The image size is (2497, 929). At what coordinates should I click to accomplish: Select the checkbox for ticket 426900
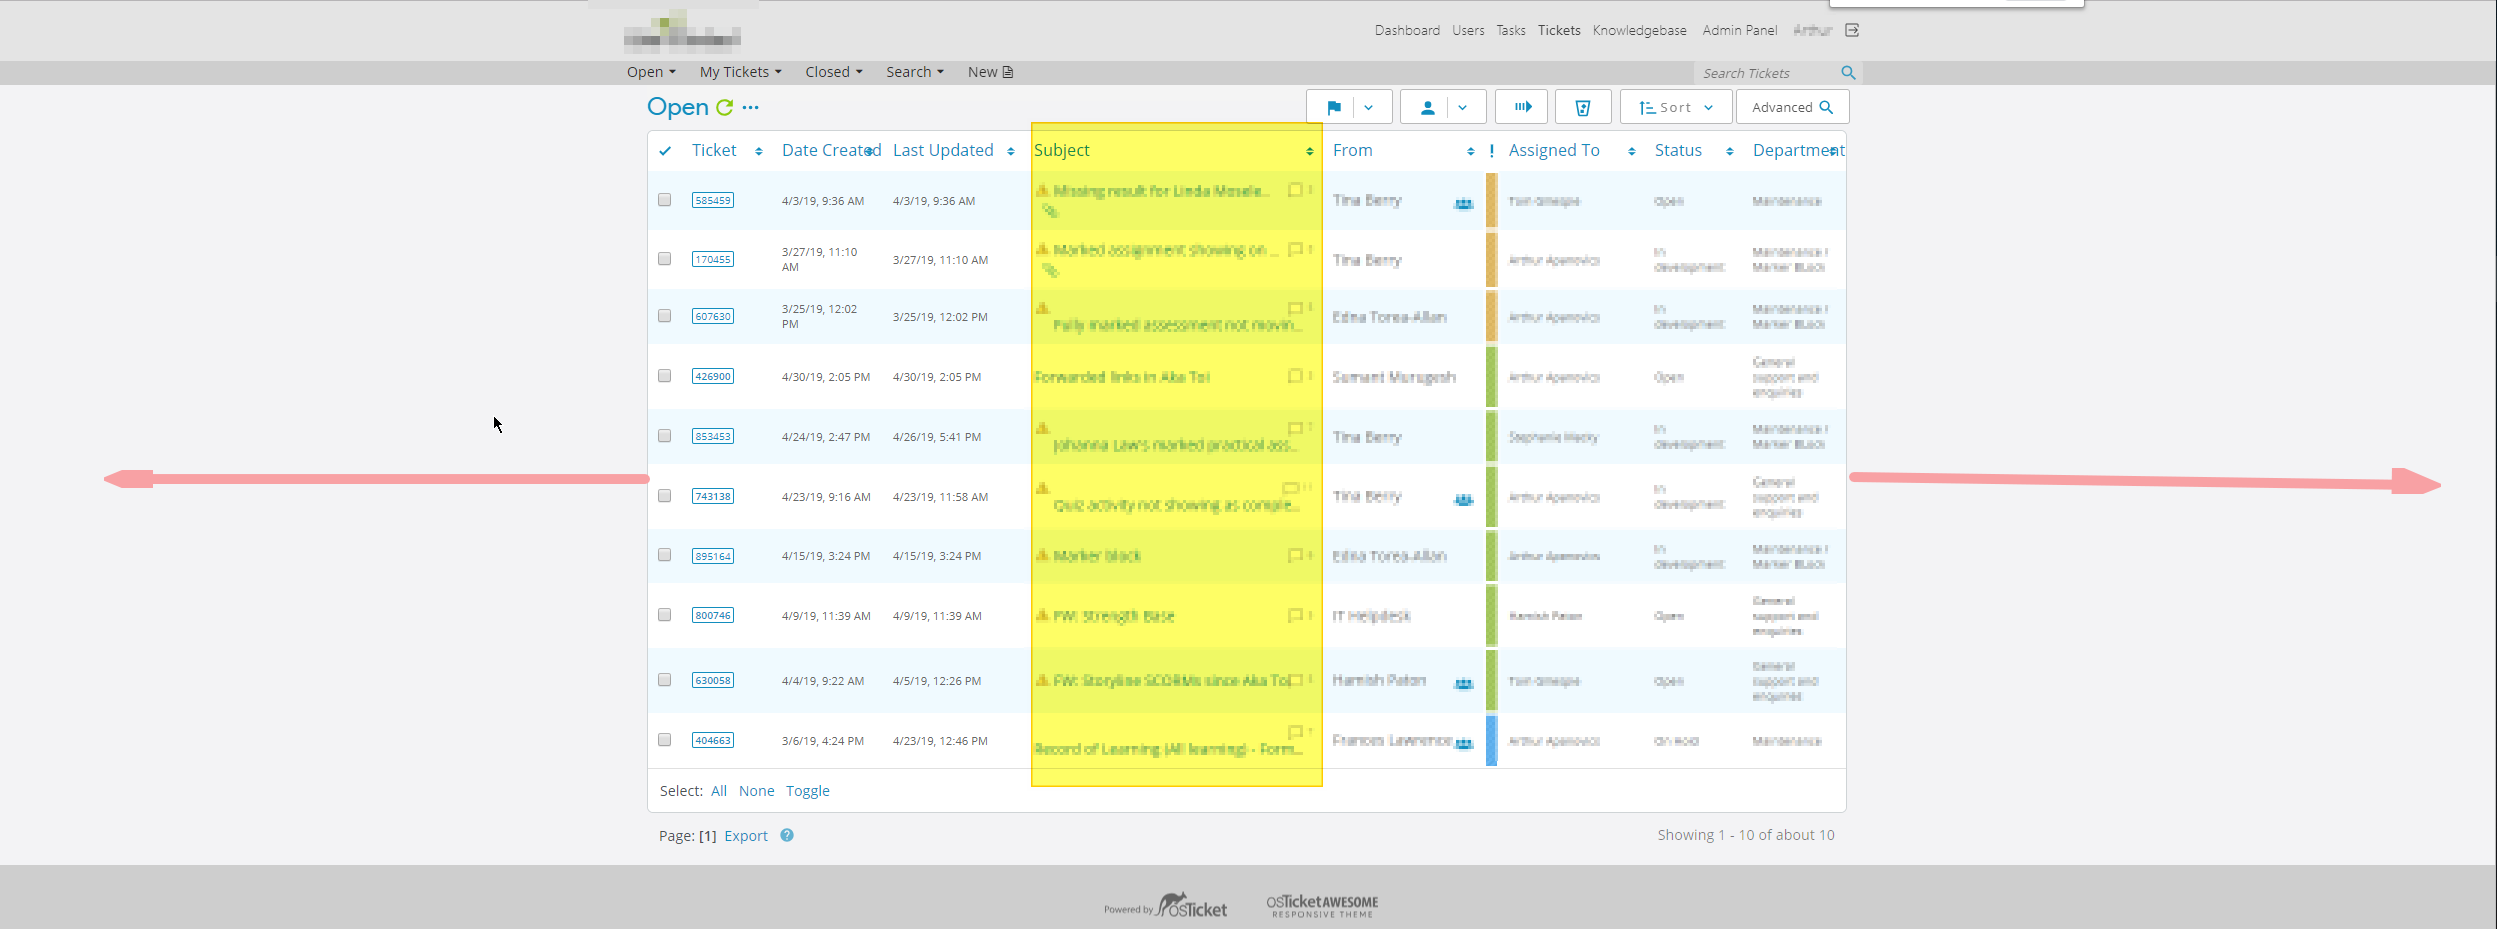point(664,376)
